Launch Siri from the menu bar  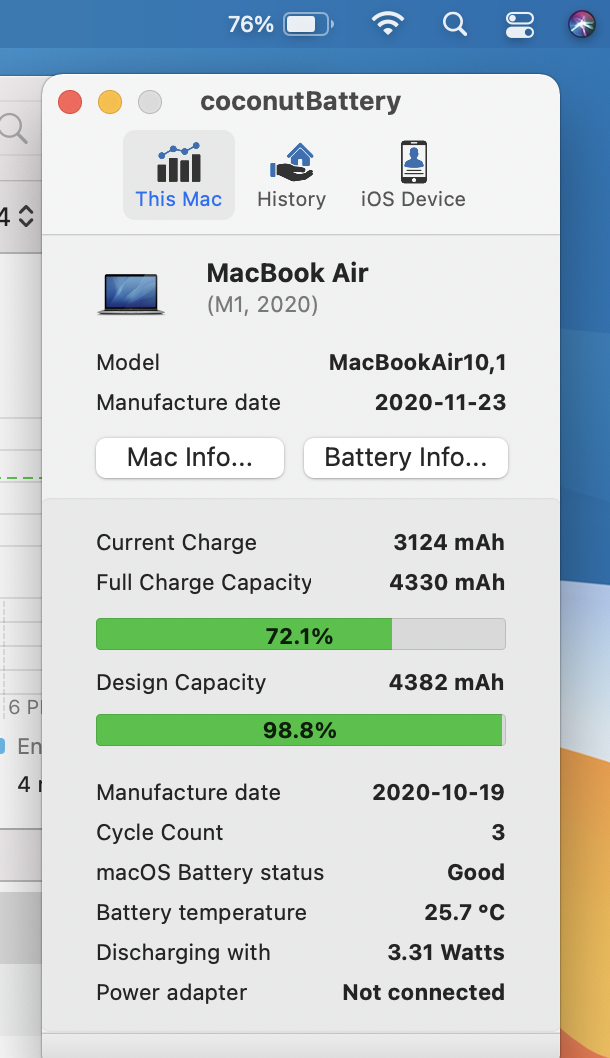coord(581,24)
